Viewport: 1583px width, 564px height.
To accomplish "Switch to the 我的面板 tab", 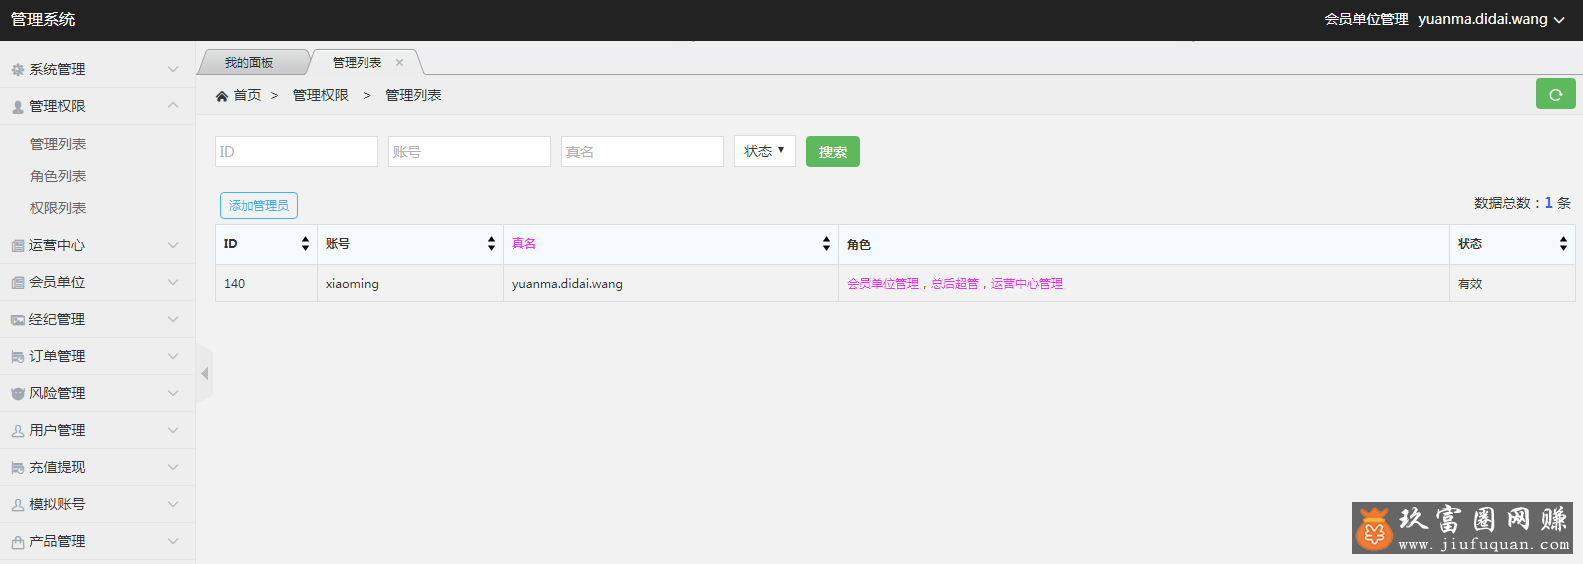I will pyautogui.click(x=249, y=62).
